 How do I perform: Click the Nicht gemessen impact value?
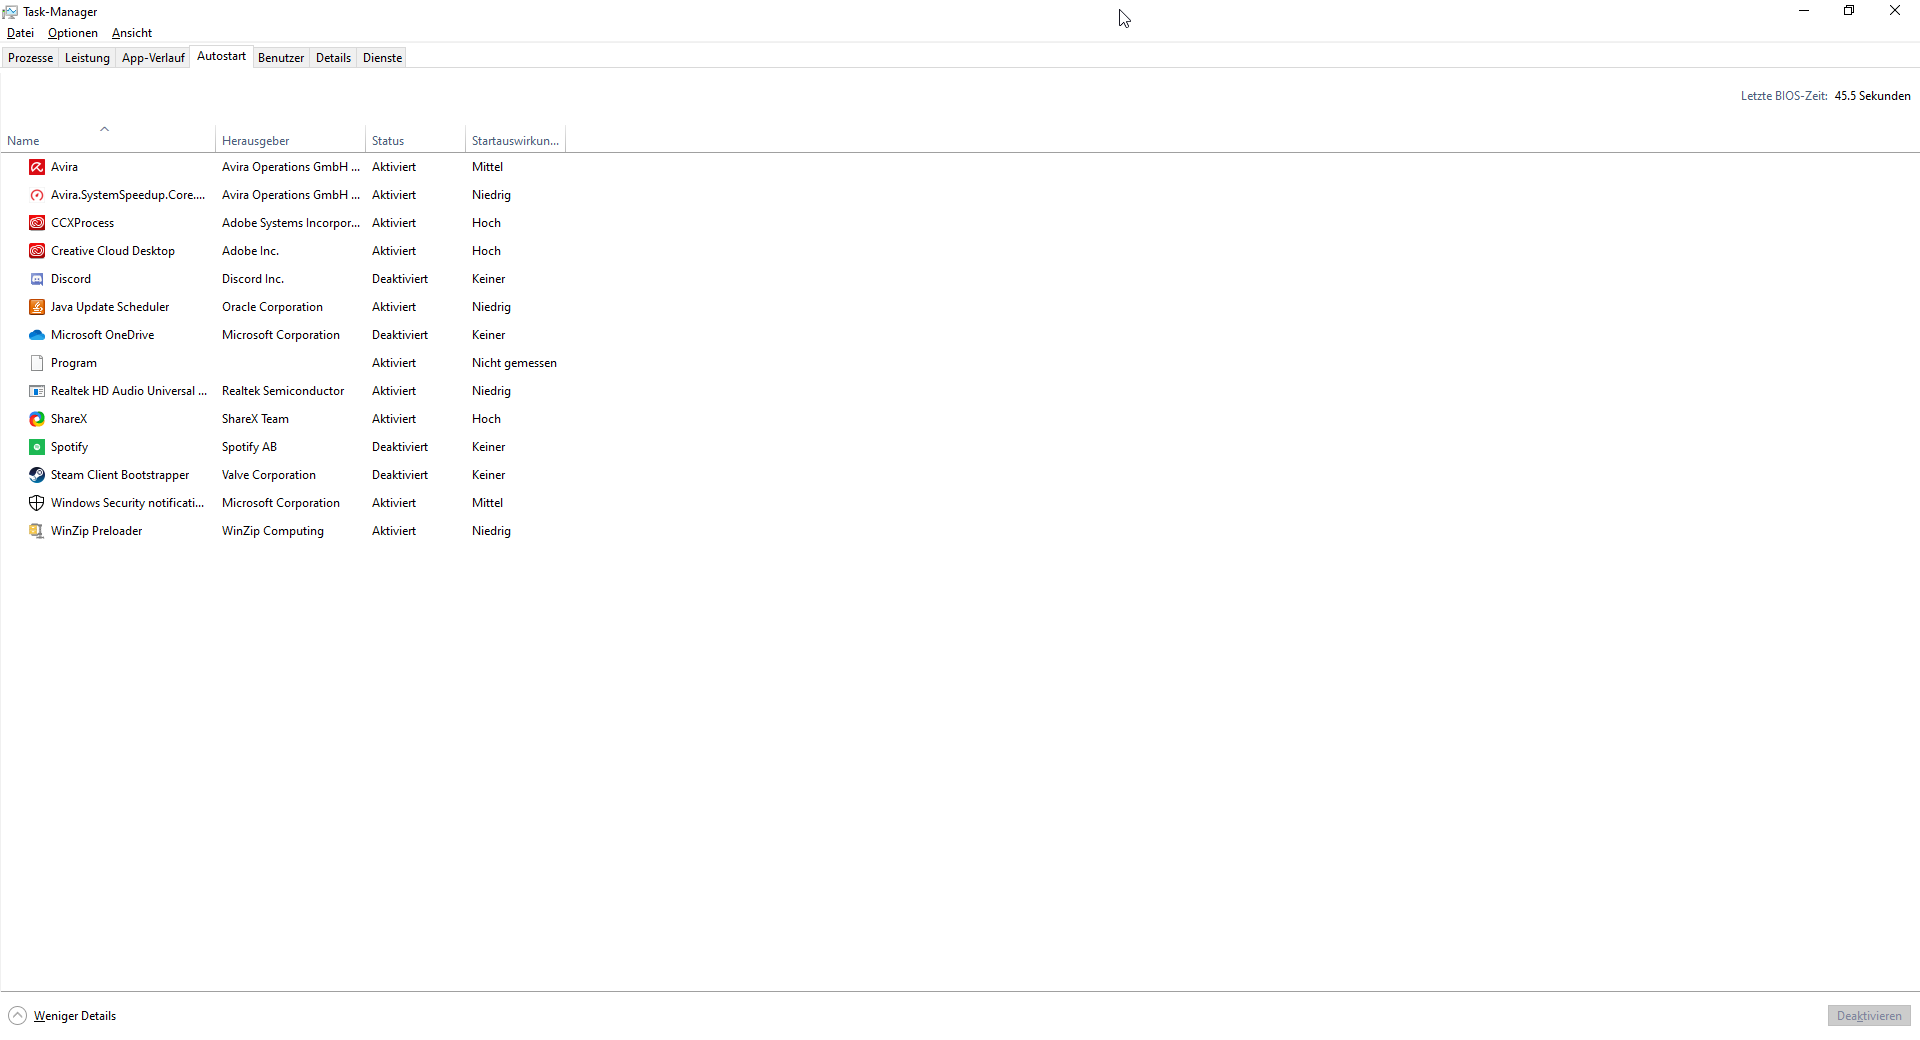pyautogui.click(x=514, y=363)
